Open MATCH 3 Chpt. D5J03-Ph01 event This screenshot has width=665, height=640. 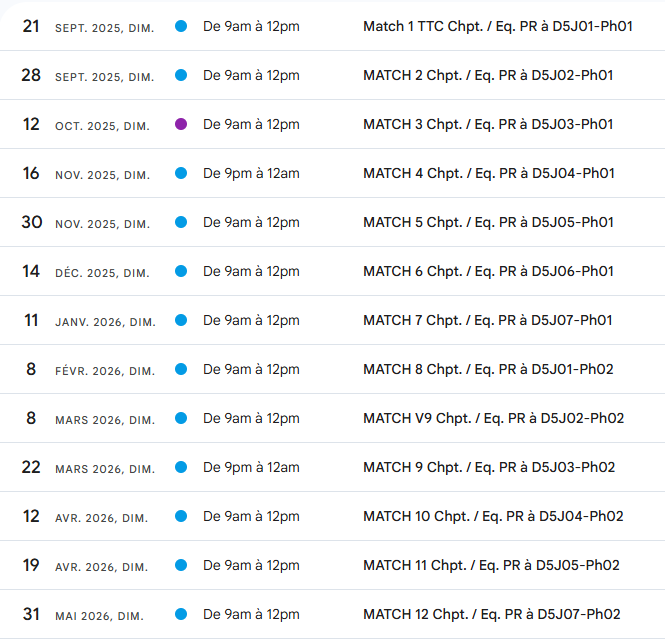pos(488,124)
